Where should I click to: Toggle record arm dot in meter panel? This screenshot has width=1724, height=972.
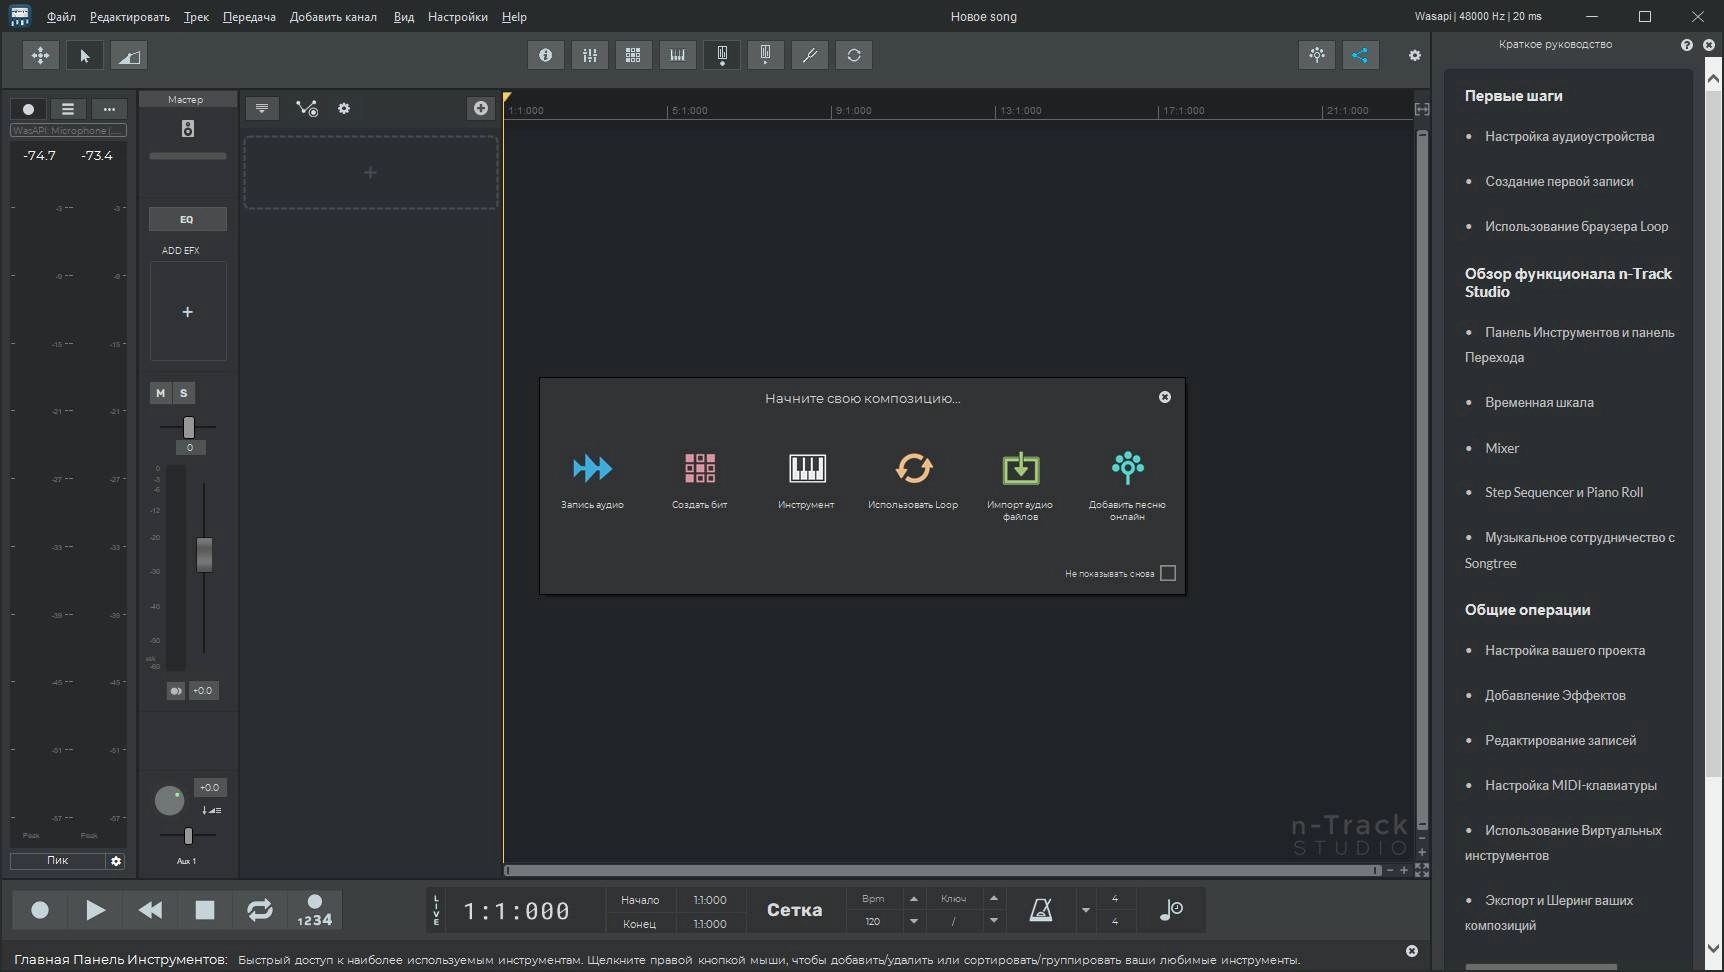coord(29,109)
